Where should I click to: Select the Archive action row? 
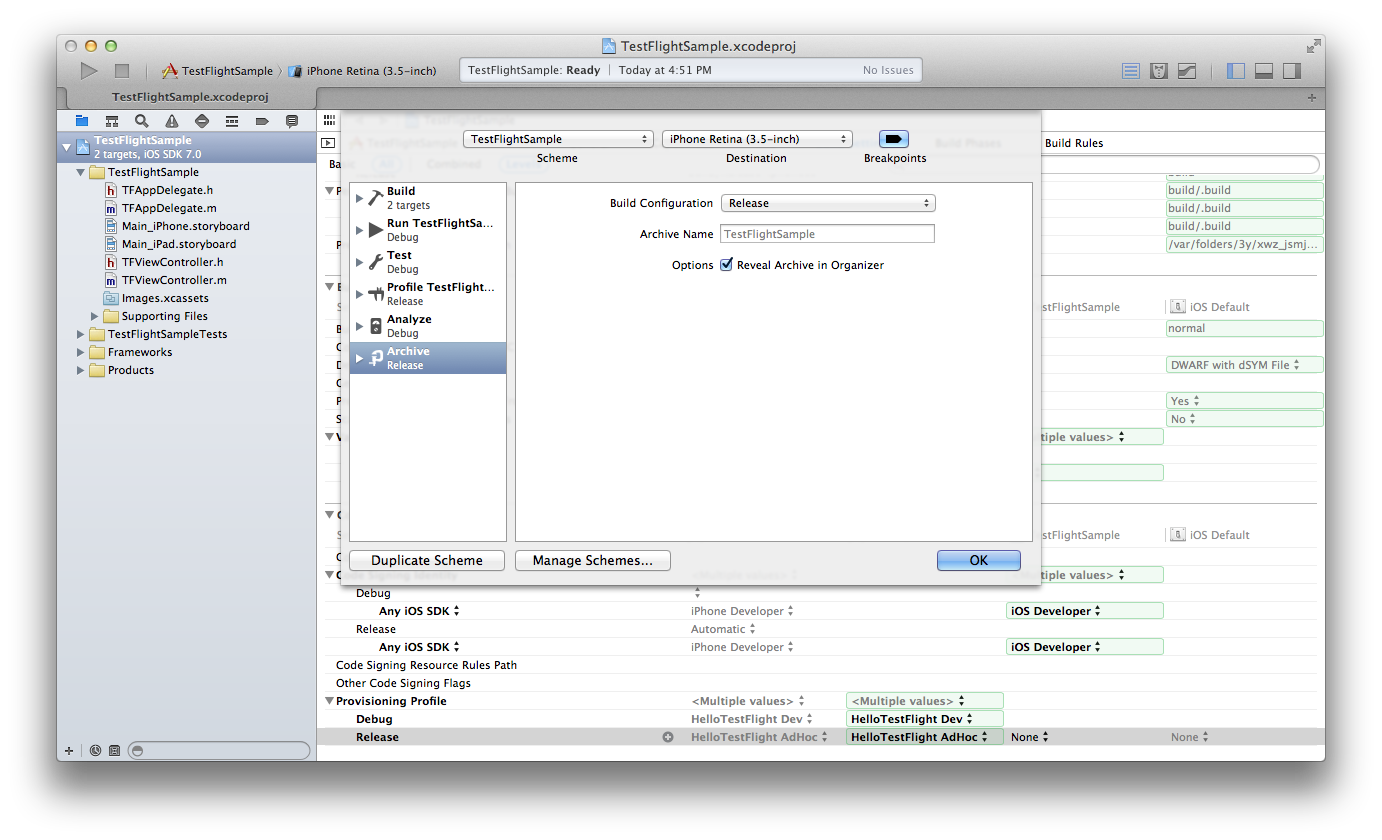point(428,358)
